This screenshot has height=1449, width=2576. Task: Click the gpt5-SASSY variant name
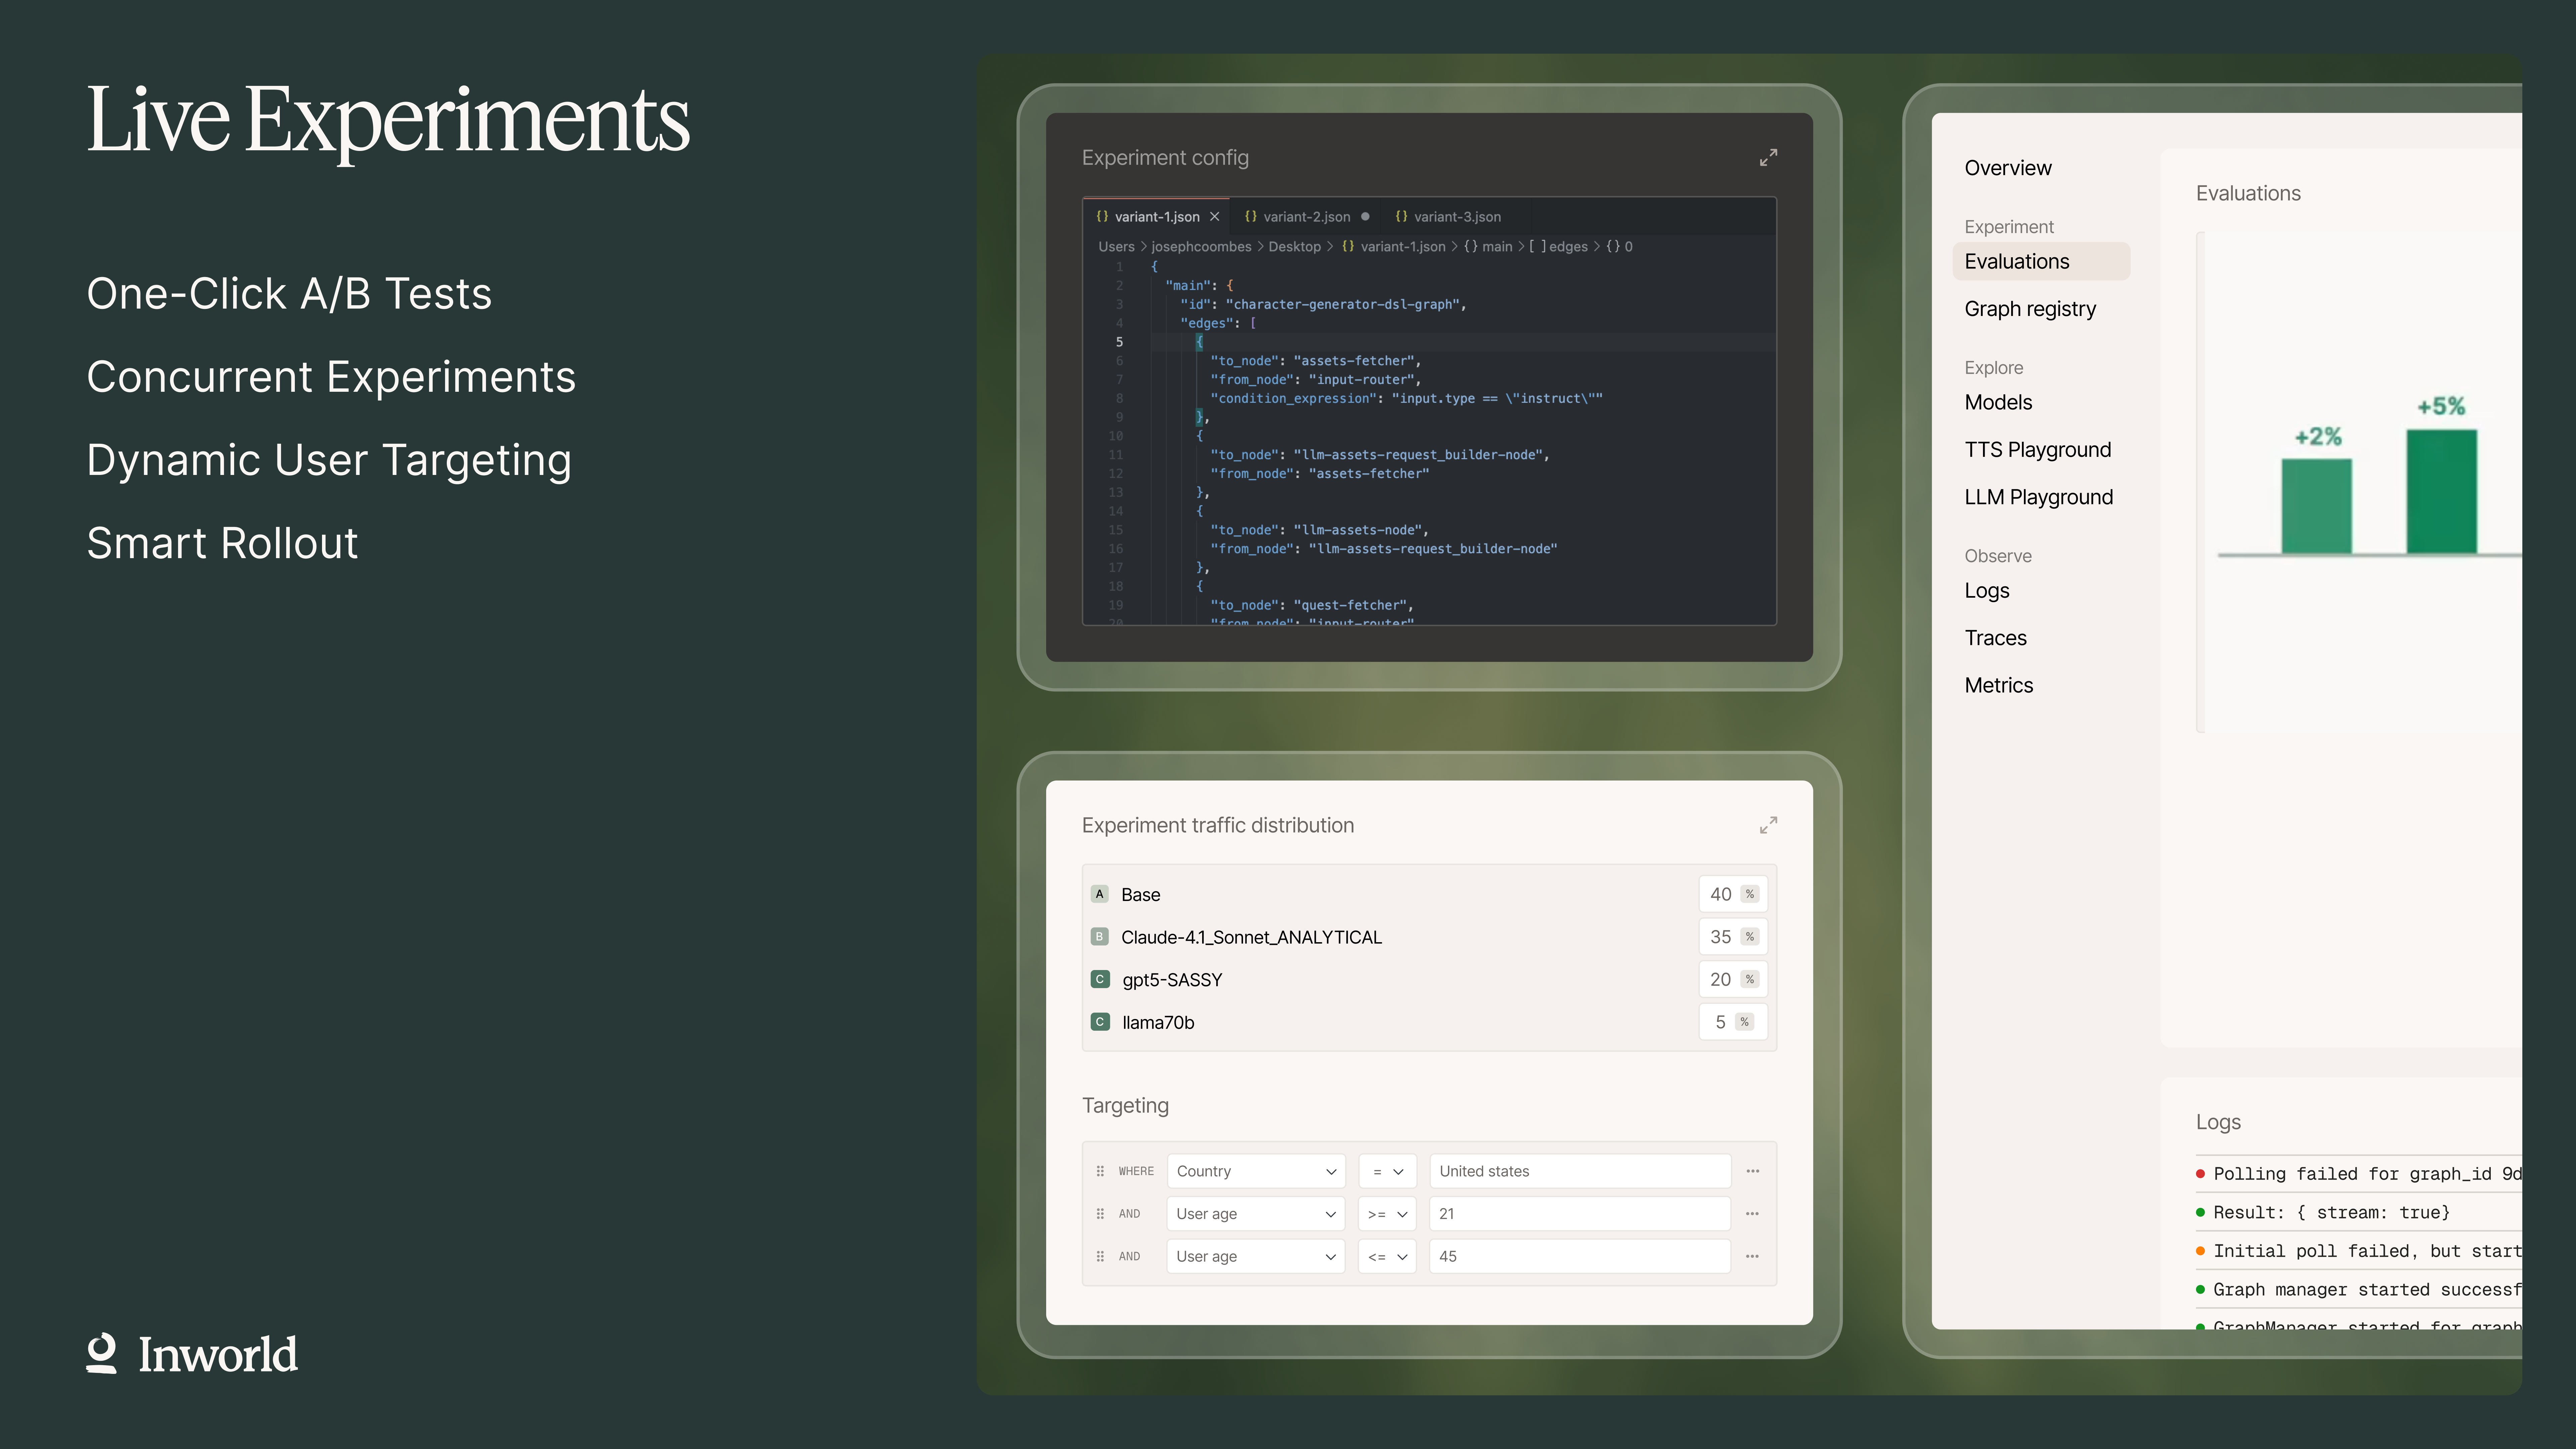1172,980
